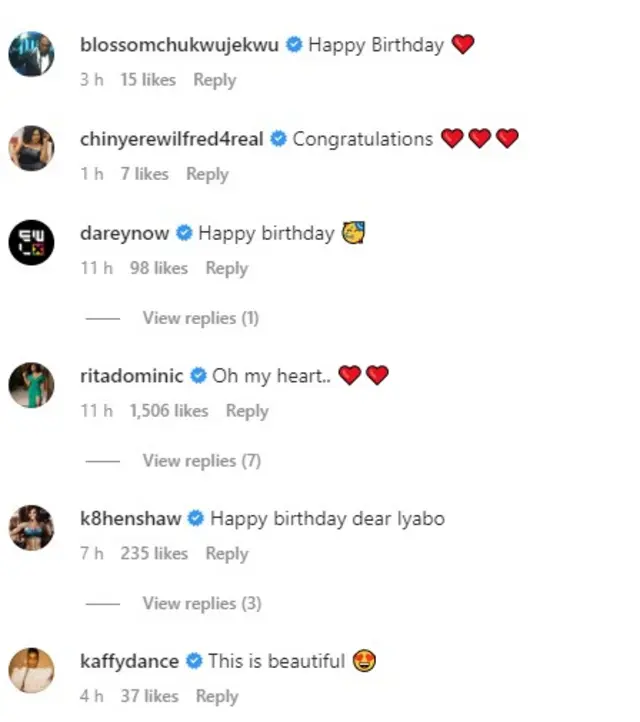Click verified badge beside dareynow
This screenshot has height=722, width=640.
coord(184,234)
